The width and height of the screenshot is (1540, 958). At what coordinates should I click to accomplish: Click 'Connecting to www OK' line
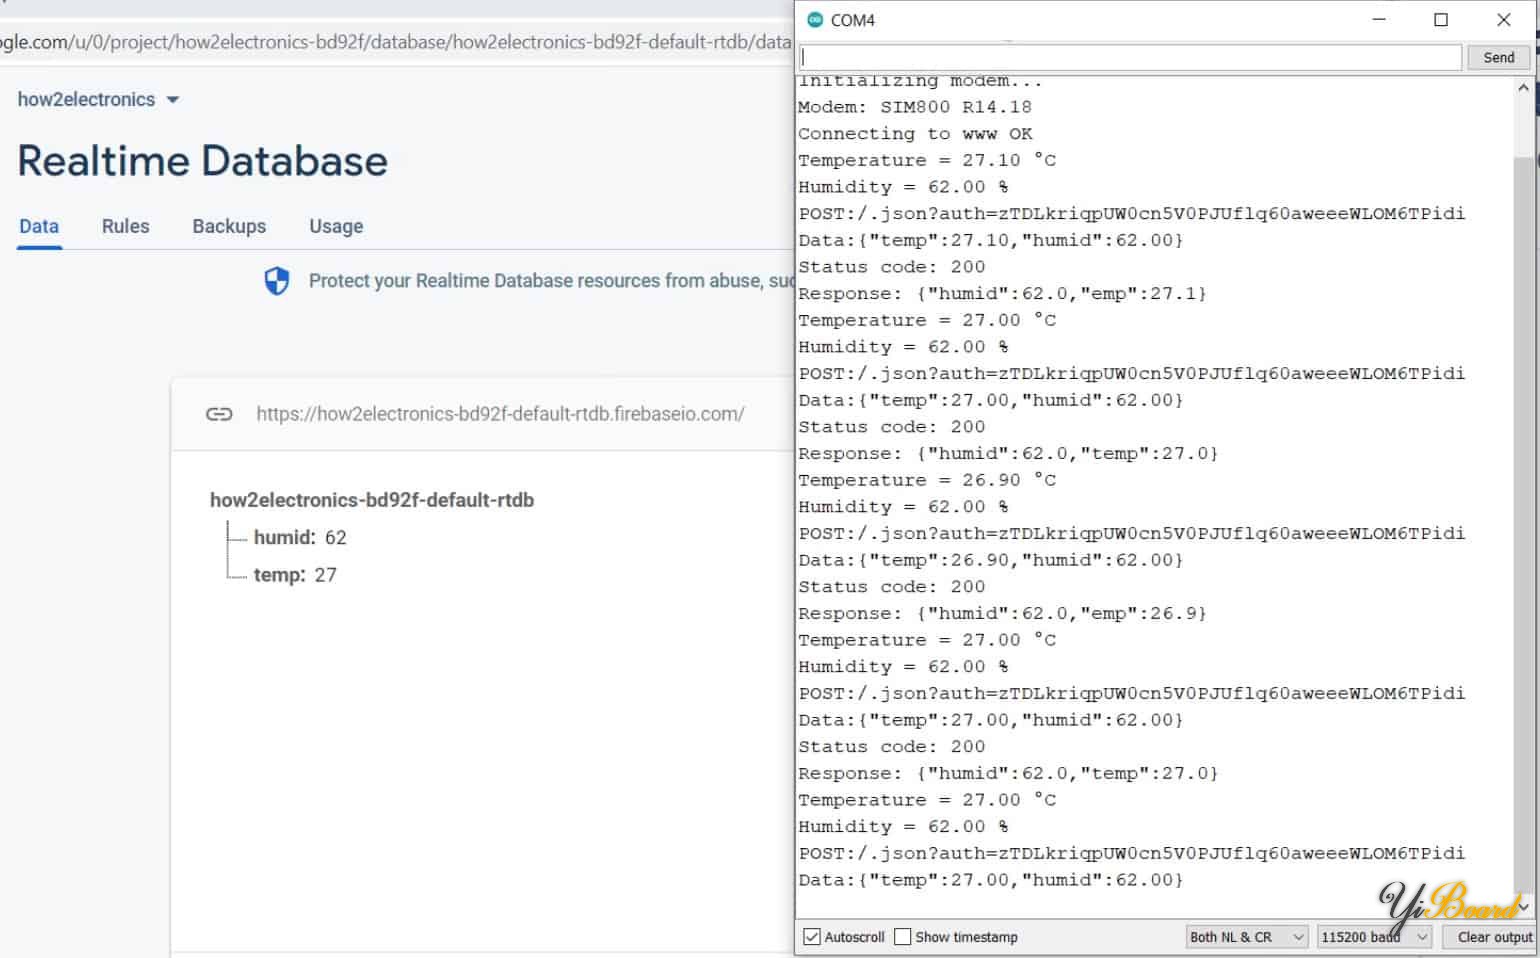915,134
